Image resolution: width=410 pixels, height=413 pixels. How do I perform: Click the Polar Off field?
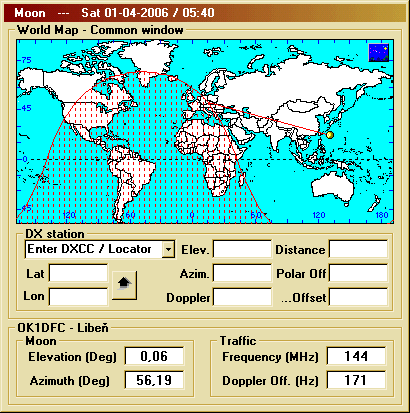point(358,273)
